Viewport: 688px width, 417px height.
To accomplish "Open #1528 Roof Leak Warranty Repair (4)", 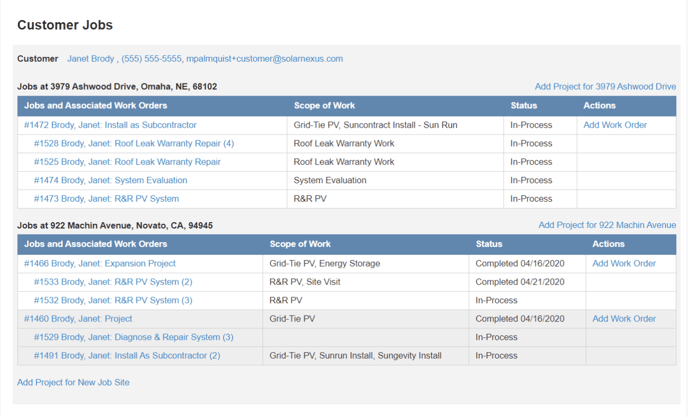I will [x=133, y=143].
